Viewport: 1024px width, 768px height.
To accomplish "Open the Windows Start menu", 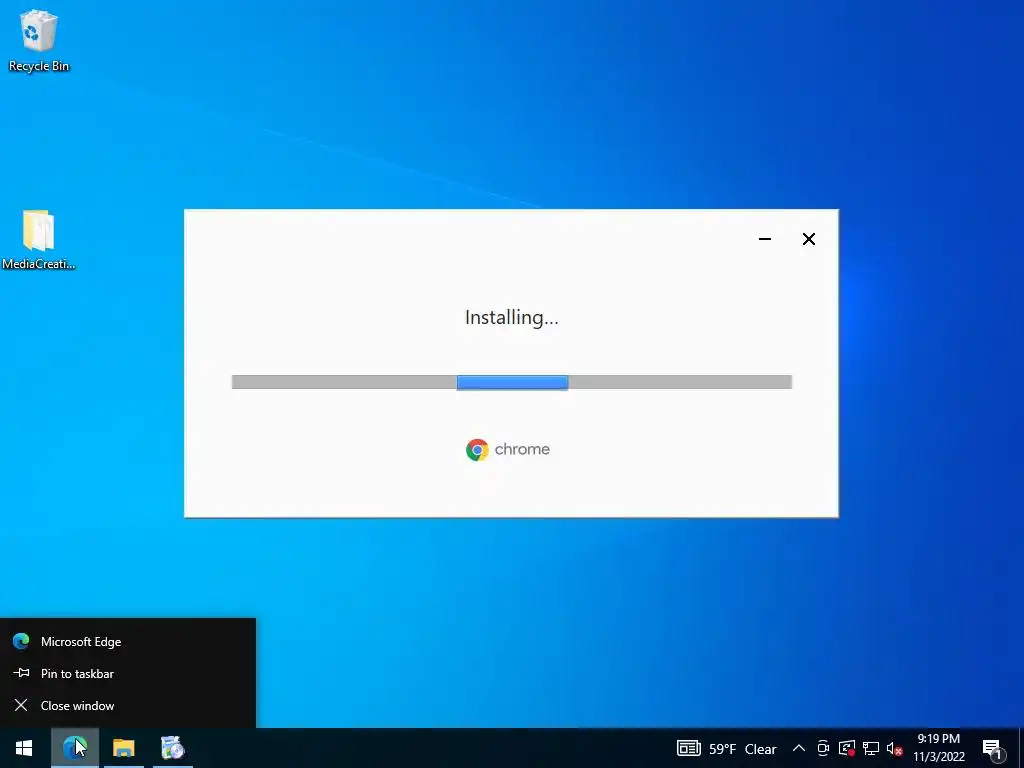I will tap(24, 748).
